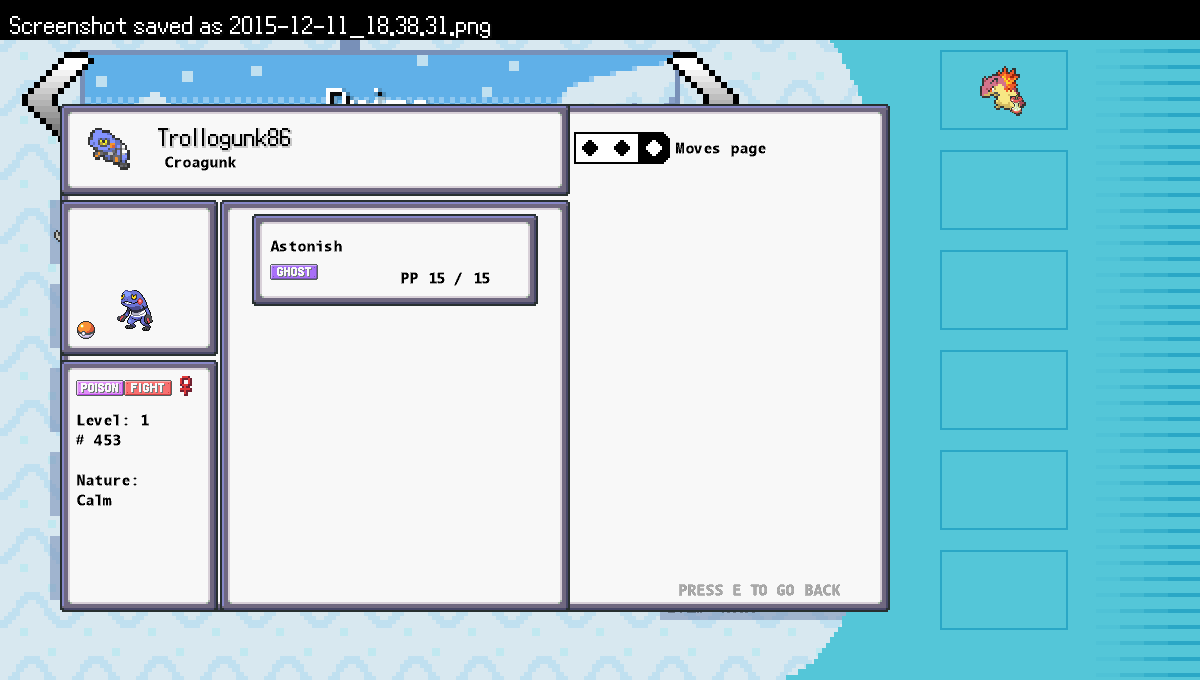Click the Moves page label
Image resolution: width=1200 pixels, height=680 pixels.
click(721, 149)
